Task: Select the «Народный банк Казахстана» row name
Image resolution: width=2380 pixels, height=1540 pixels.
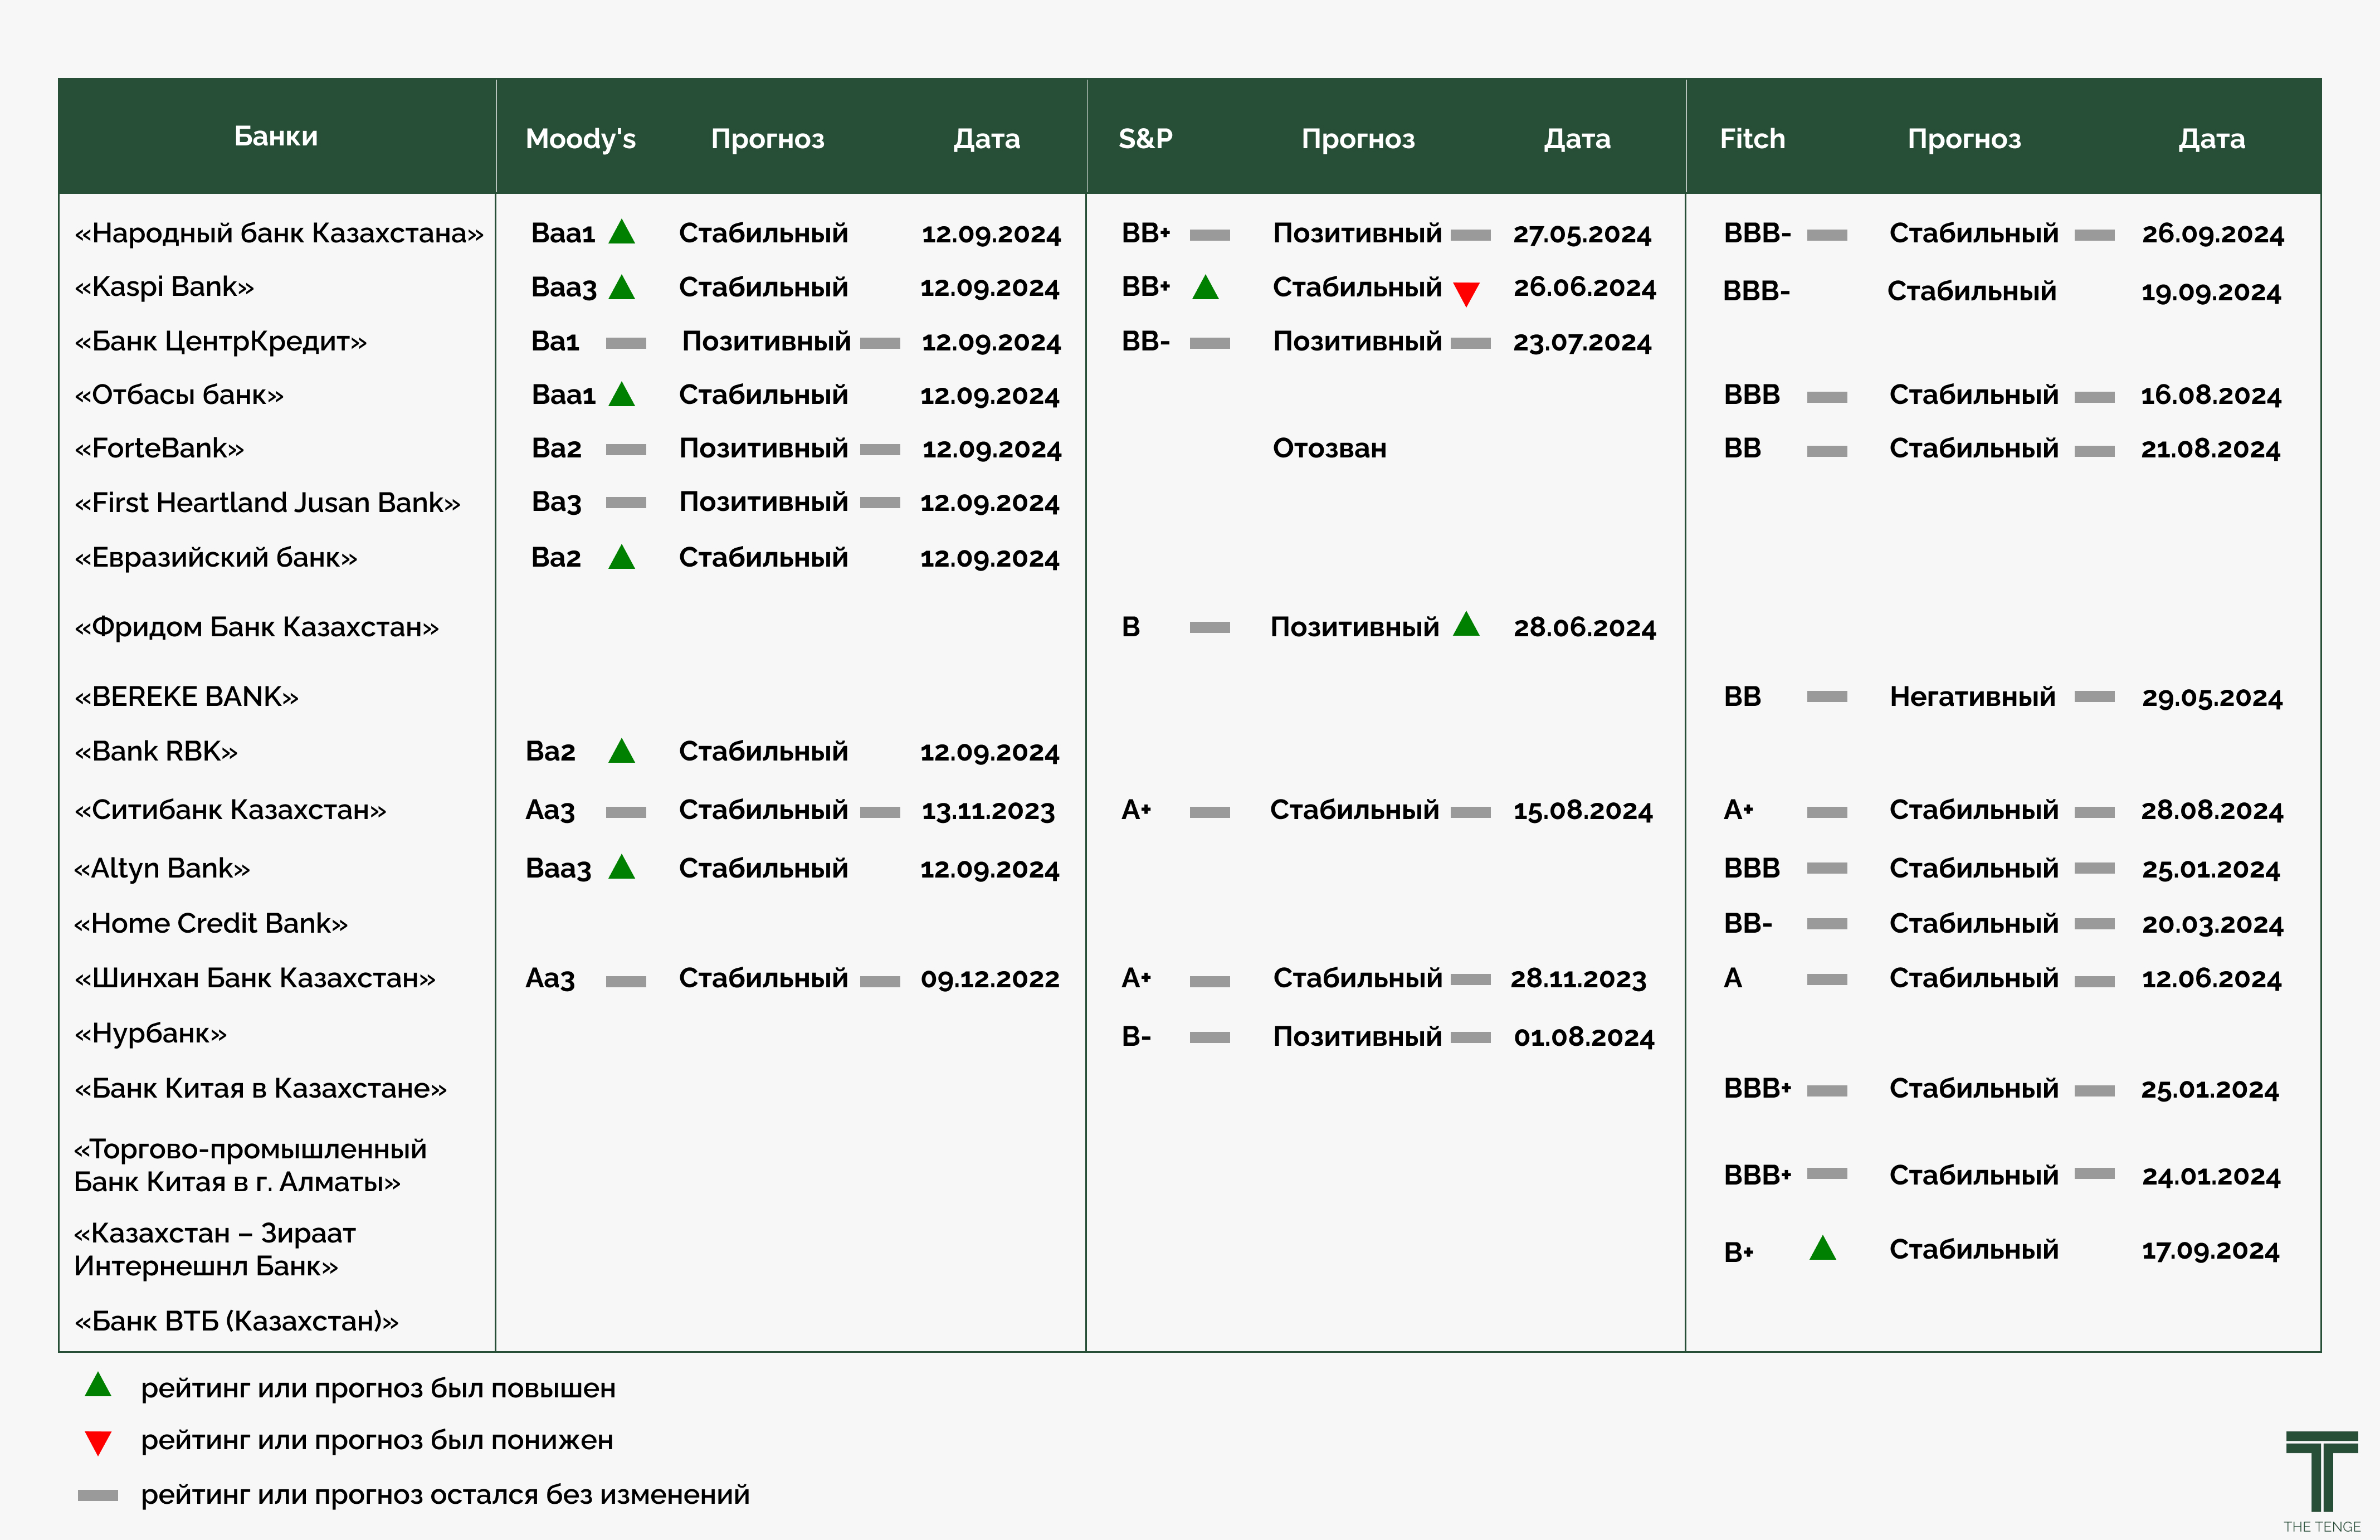Action: click(x=279, y=233)
